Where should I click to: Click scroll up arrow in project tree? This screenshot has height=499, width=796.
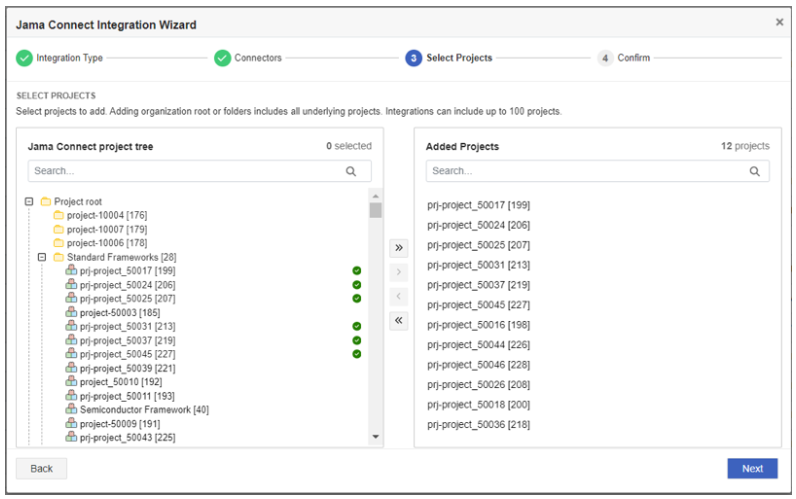point(376,196)
